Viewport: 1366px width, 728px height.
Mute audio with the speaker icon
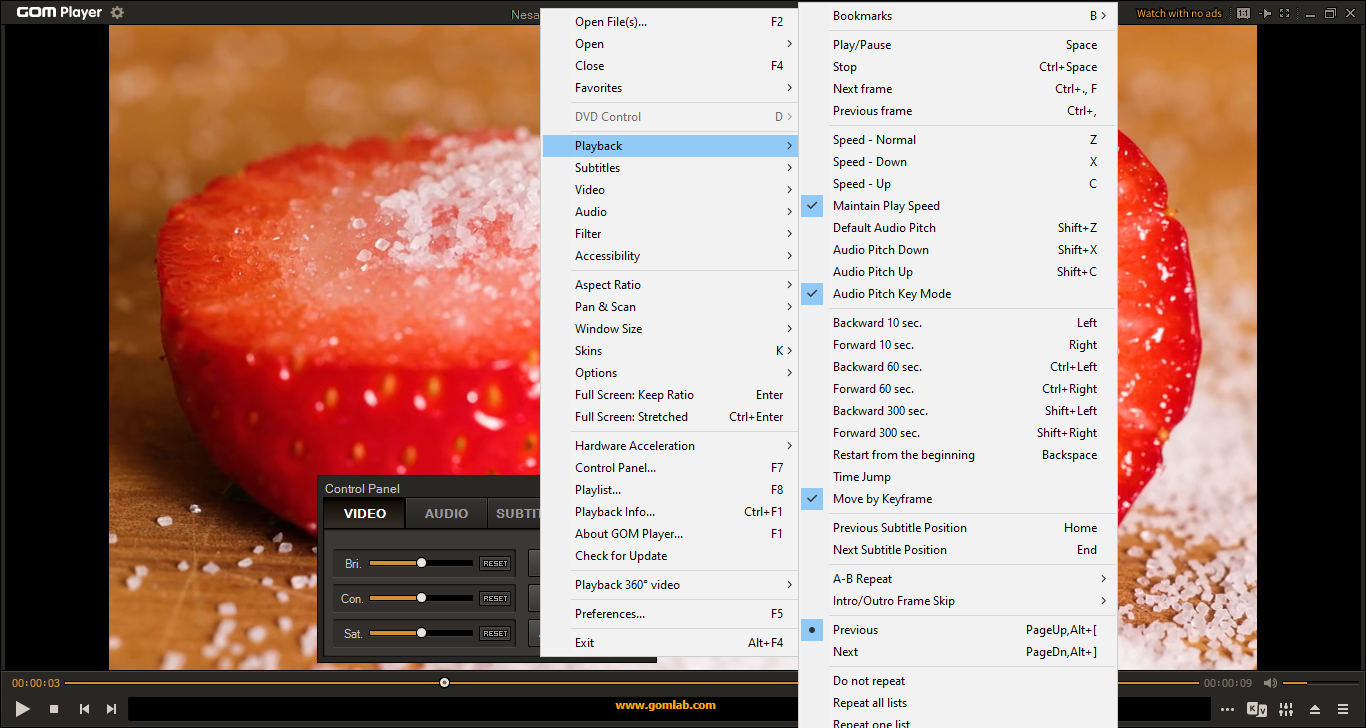(x=1270, y=683)
